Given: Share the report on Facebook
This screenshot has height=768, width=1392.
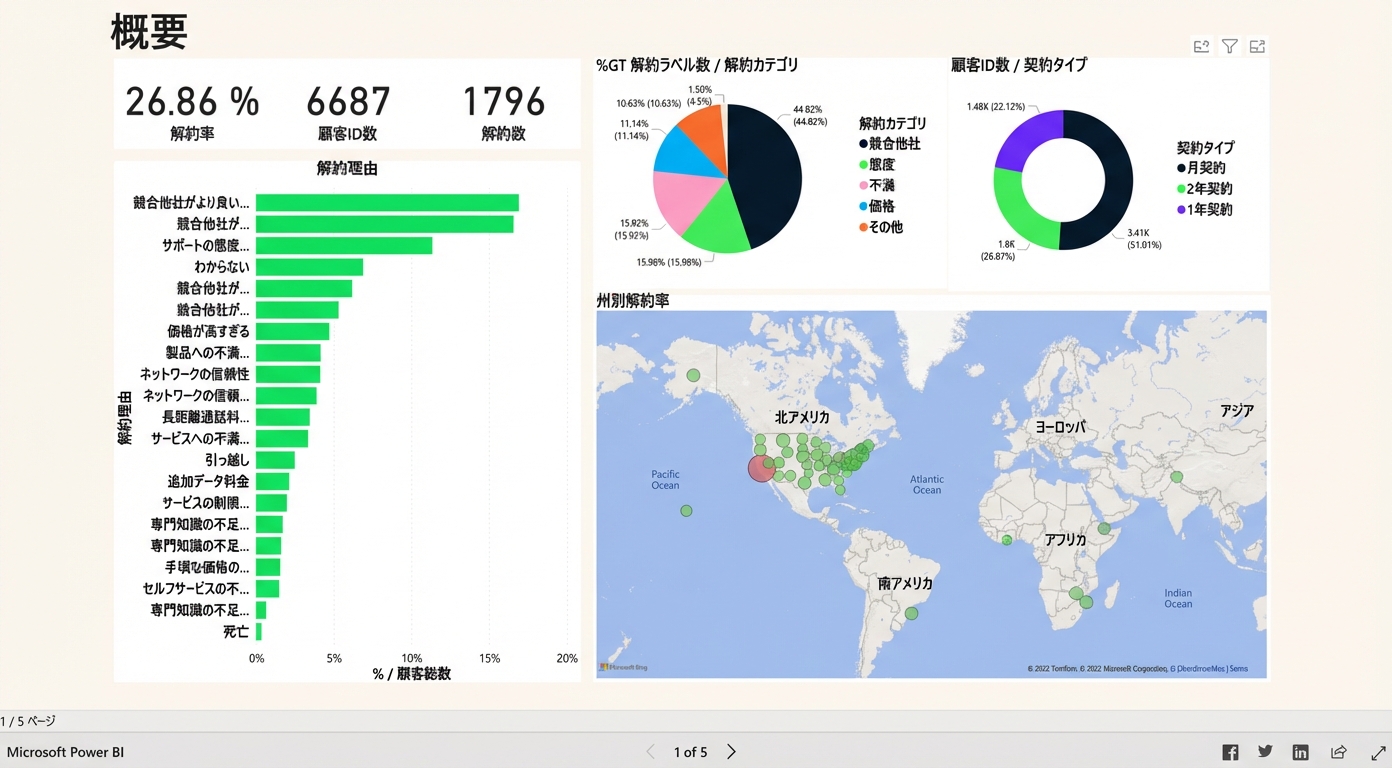Looking at the screenshot, I should tap(1230, 752).
